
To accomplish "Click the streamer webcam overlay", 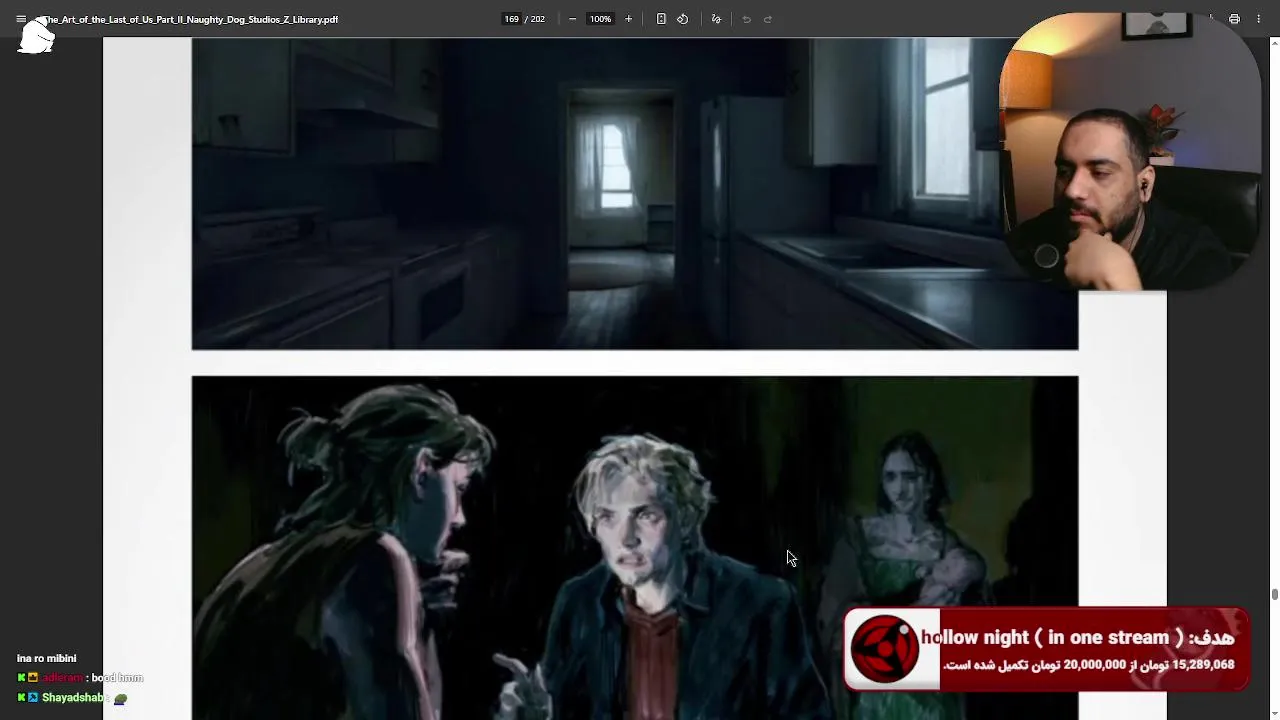I will tap(1130, 150).
